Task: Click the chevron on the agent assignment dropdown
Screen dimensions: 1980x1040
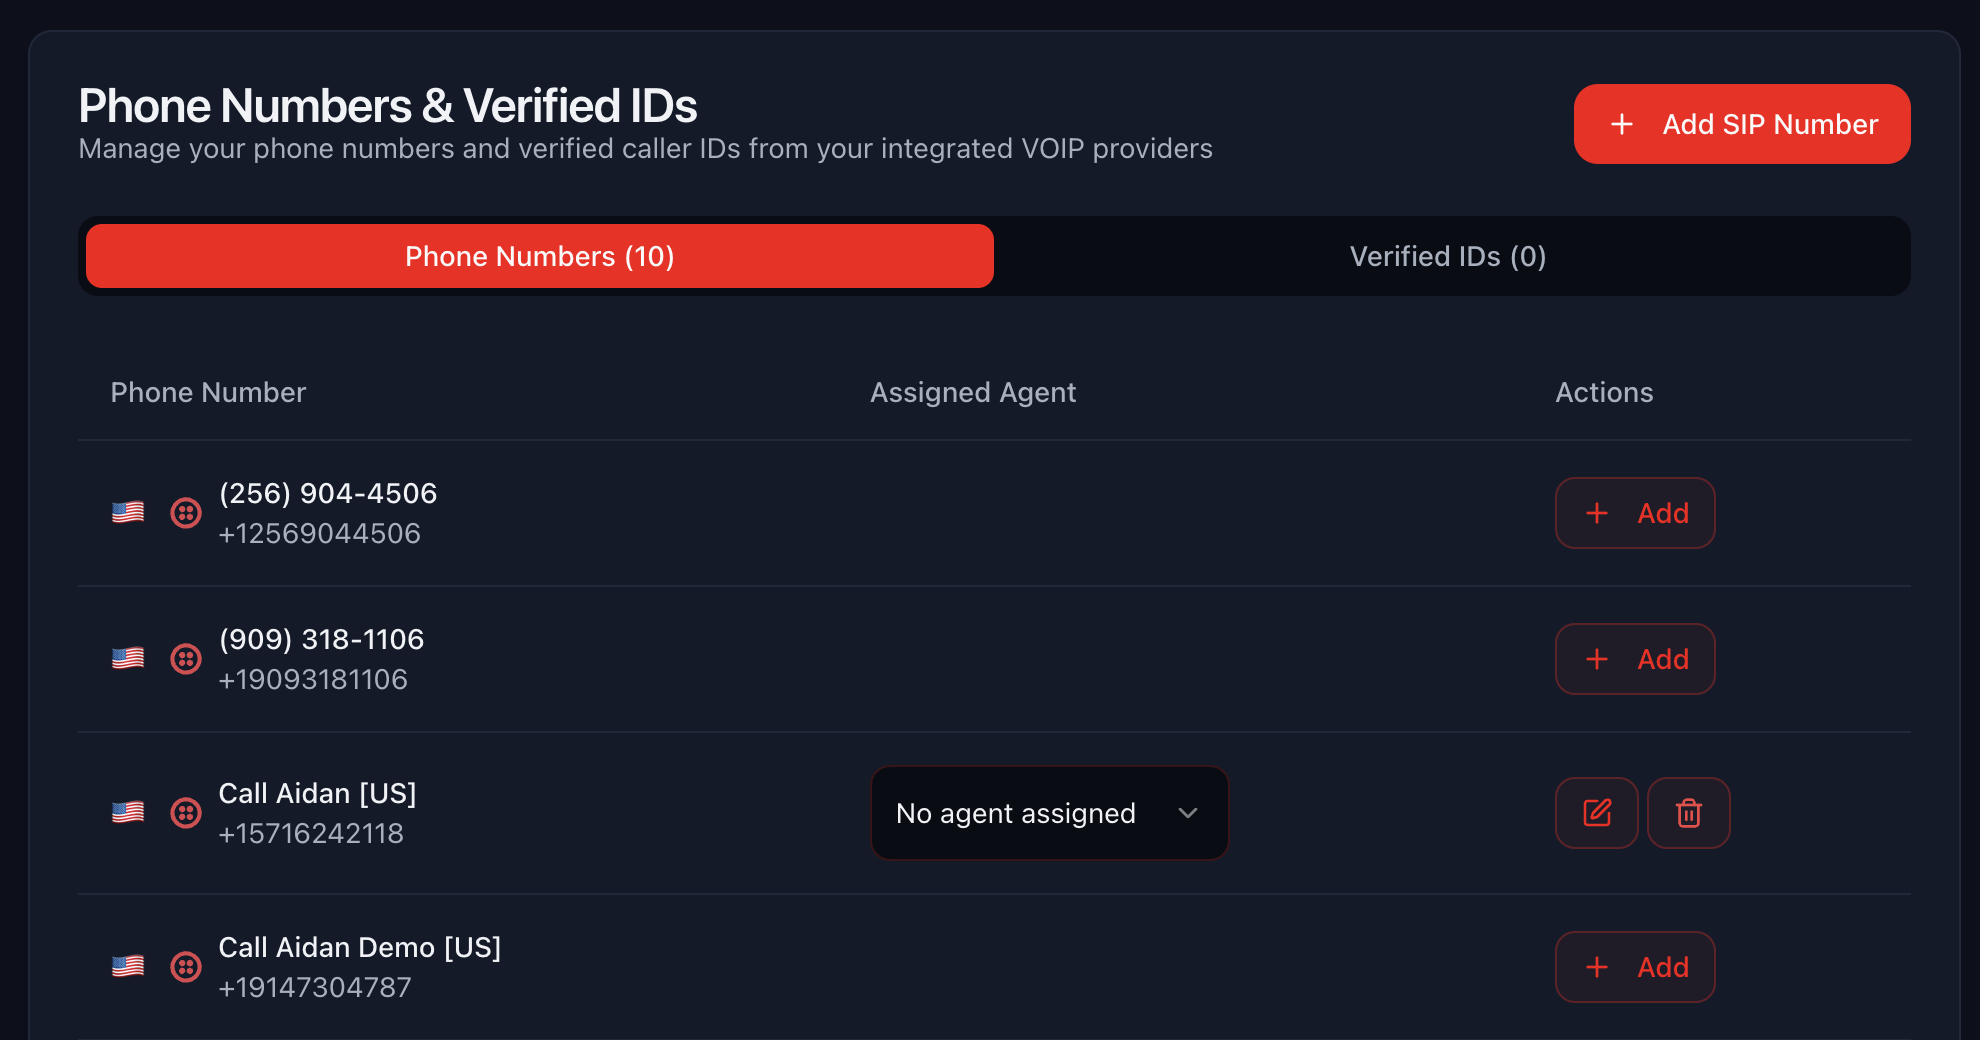Action: coord(1188,813)
